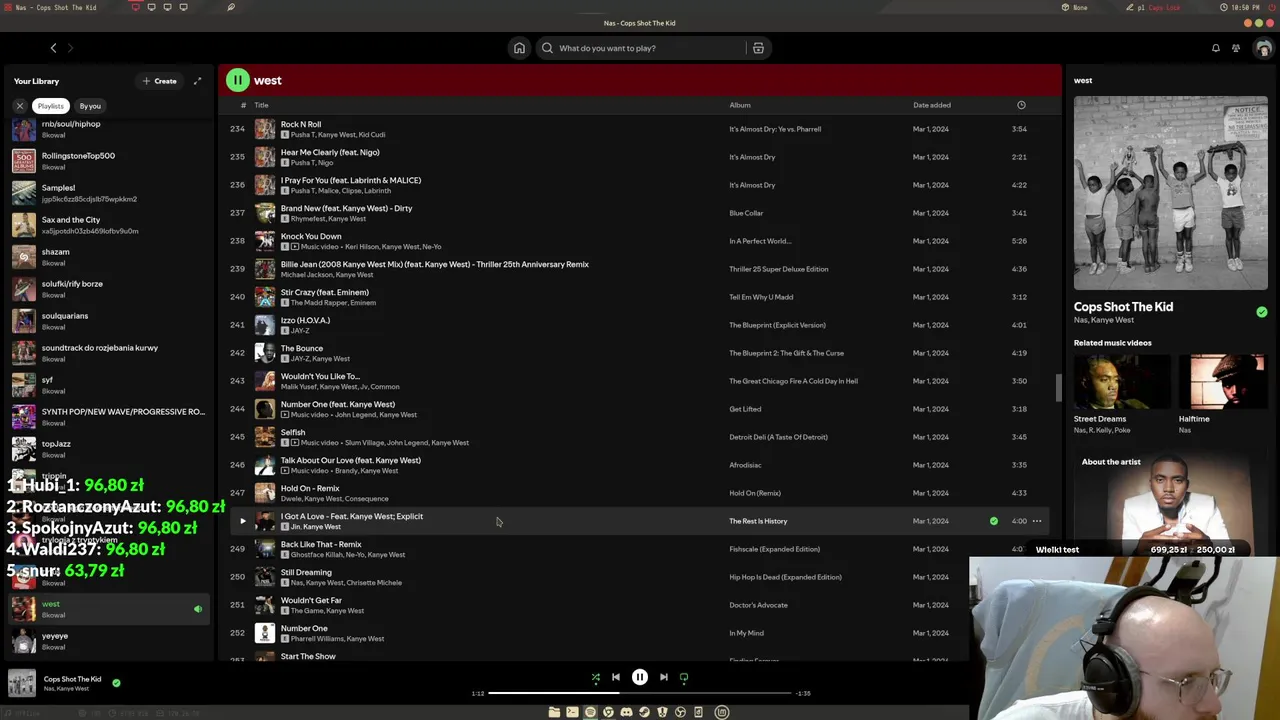Open 'The Blueprint (Explicit Version)' album
The width and height of the screenshot is (1280, 720).
[777, 325]
